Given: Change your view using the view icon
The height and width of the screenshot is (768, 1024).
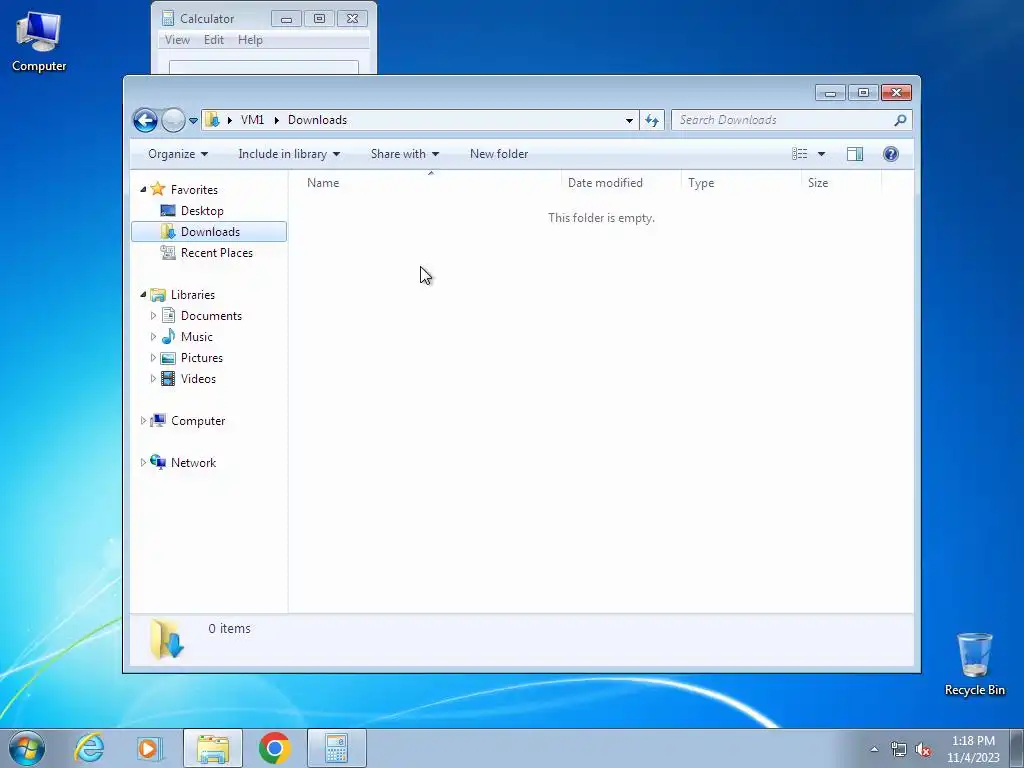Looking at the screenshot, I should point(799,154).
